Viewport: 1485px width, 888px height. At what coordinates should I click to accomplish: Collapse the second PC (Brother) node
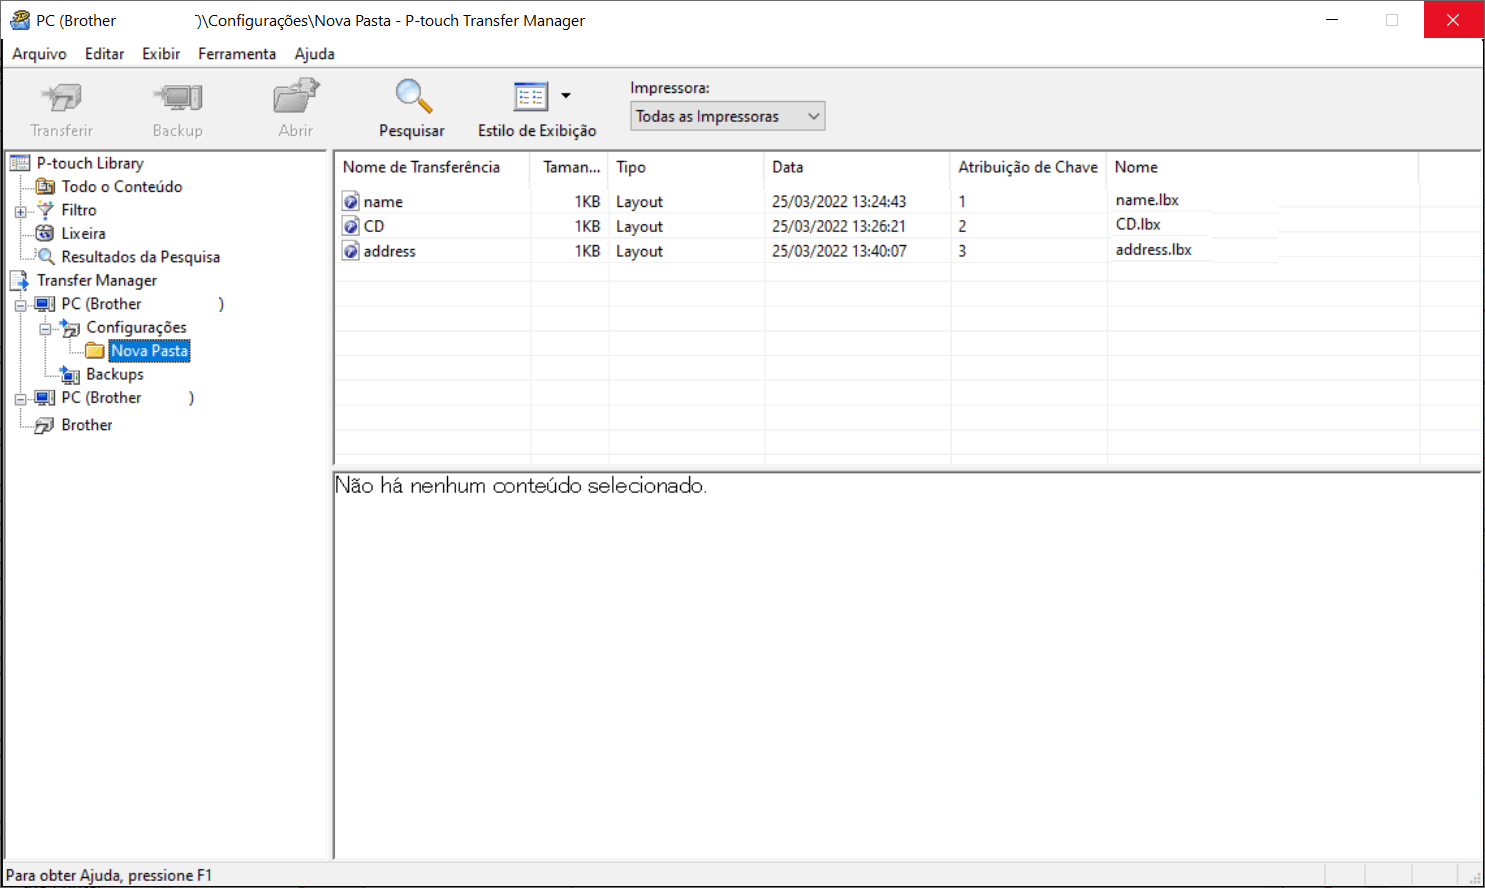click(x=20, y=399)
